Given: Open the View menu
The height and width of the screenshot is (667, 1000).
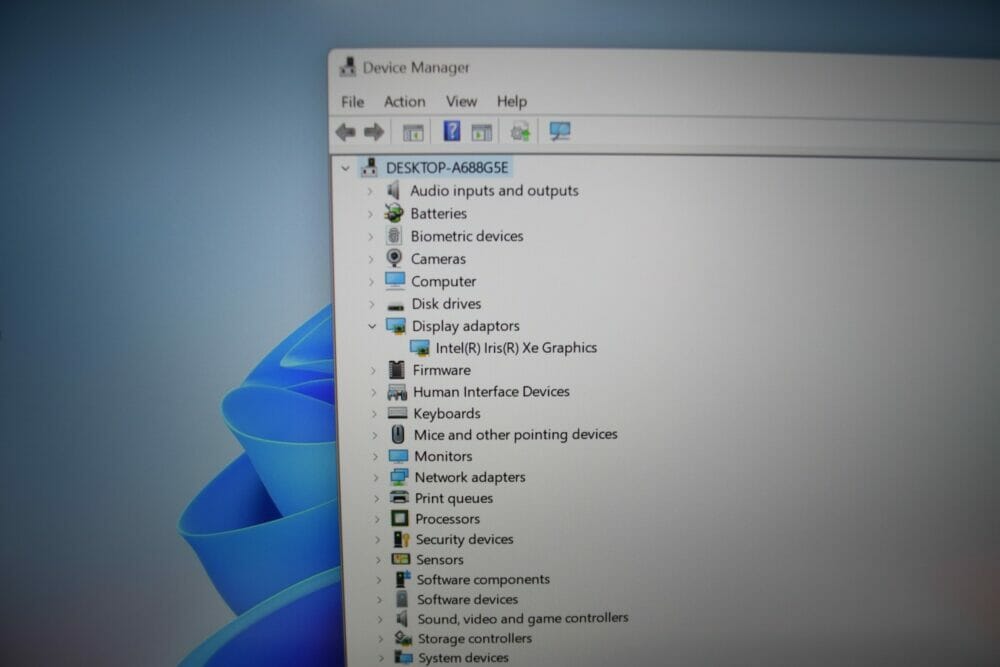Looking at the screenshot, I should 461,101.
